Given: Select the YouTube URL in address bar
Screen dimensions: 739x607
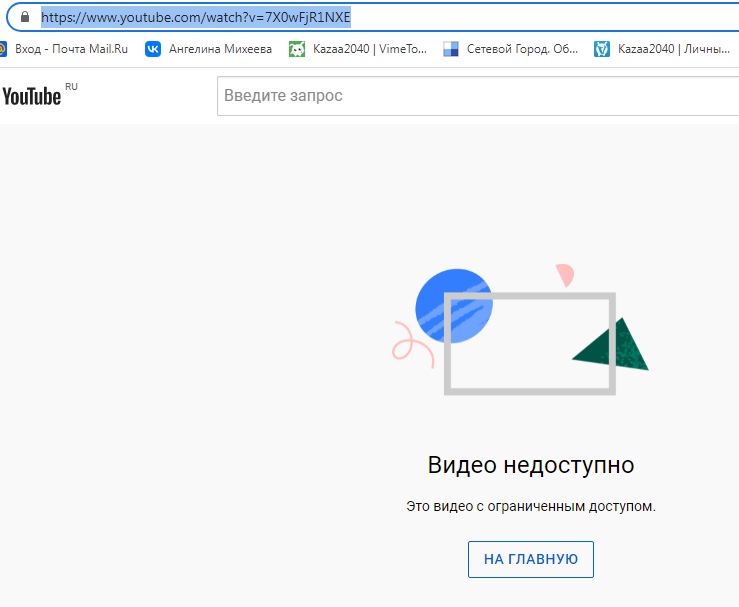Looking at the screenshot, I should pyautogui.click(x=196, y=18).
